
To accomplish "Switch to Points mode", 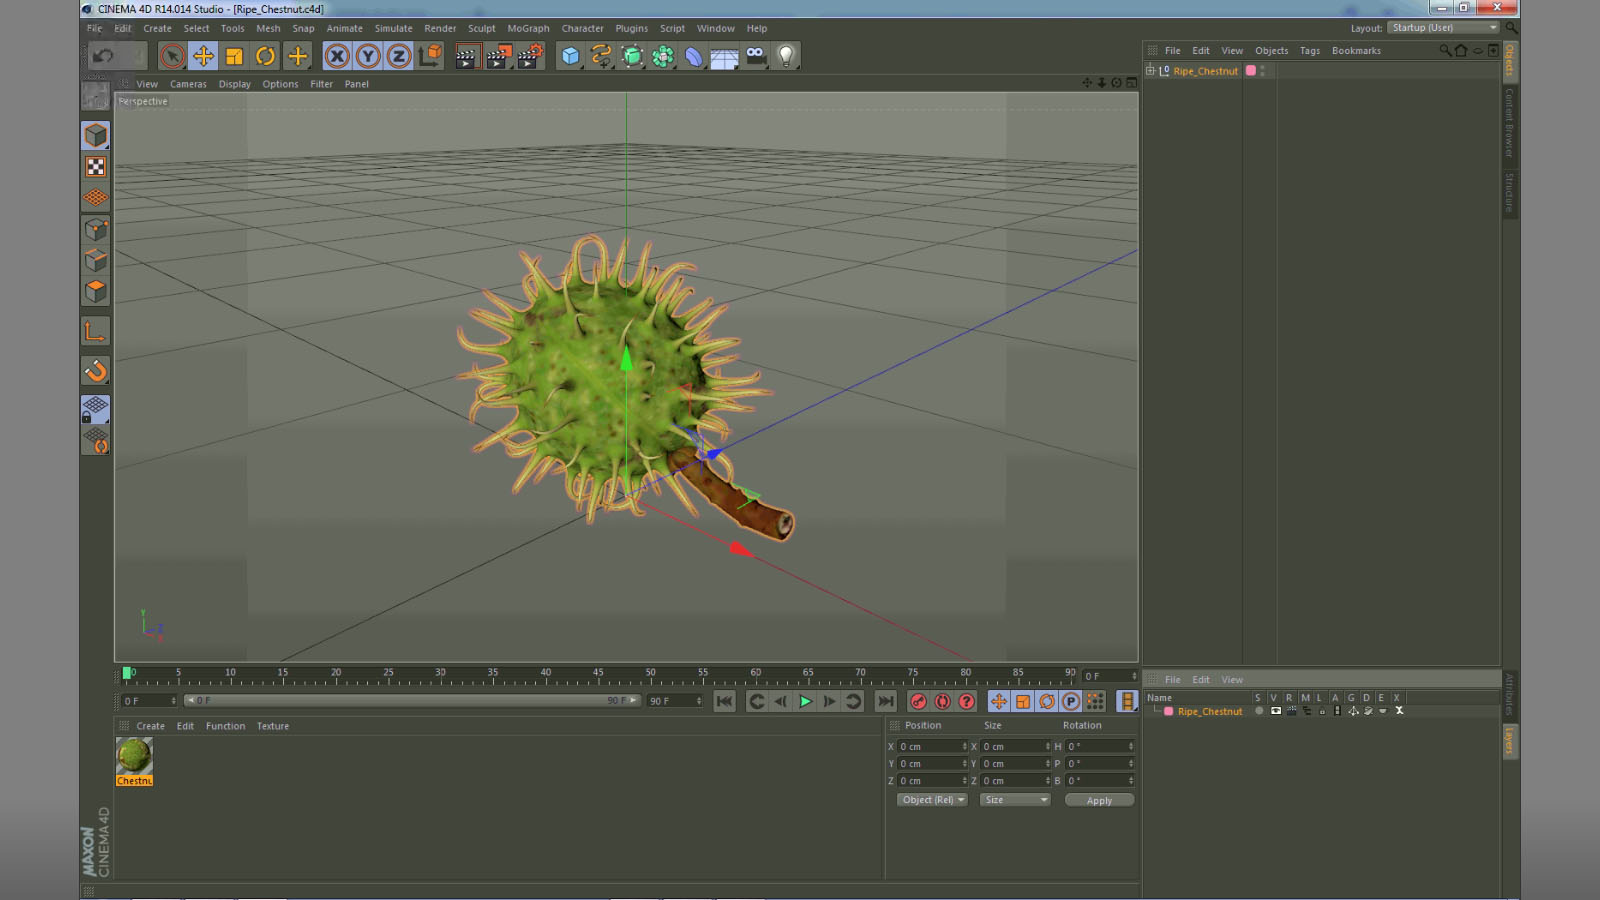I will 96,229.
